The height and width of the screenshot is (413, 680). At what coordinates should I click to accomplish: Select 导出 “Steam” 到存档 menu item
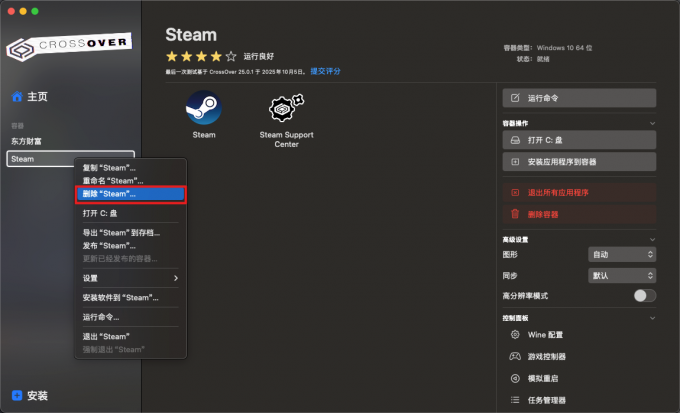coord(131,233)
